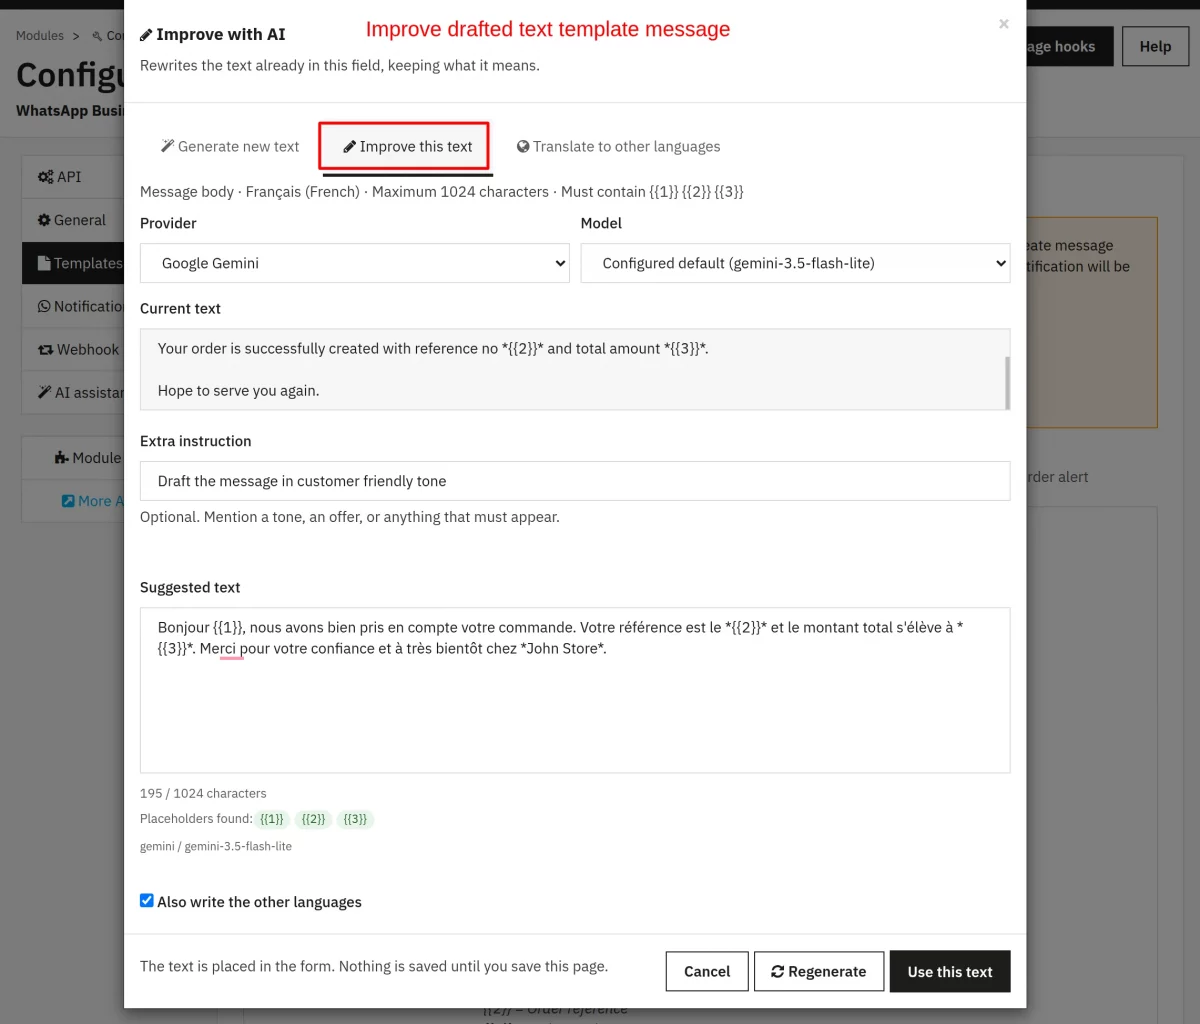The width and height of the screenshot is (1200, 1024).
Task: Click the gear icon next to General
Action: [44, 220]
